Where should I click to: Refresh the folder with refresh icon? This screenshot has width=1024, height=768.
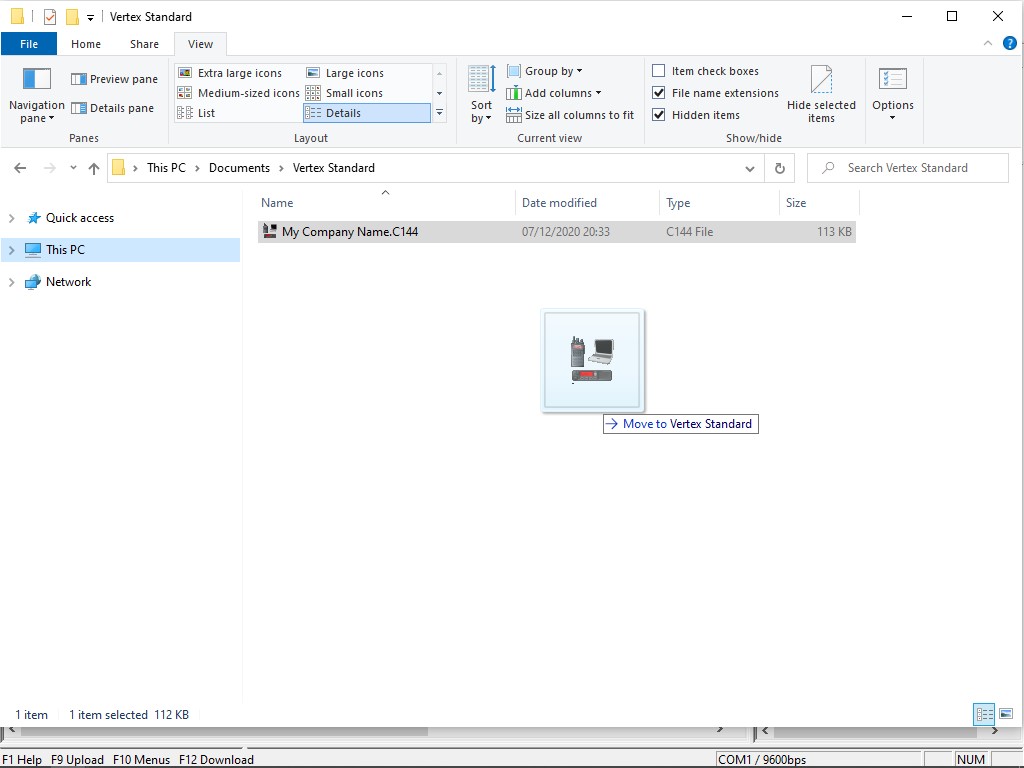tap(780, 168)
